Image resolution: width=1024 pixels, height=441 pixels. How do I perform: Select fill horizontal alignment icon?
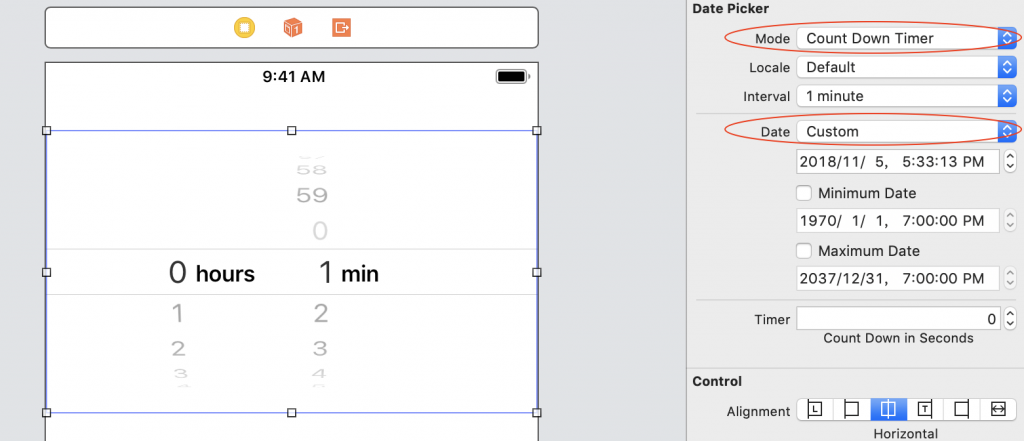997,409
